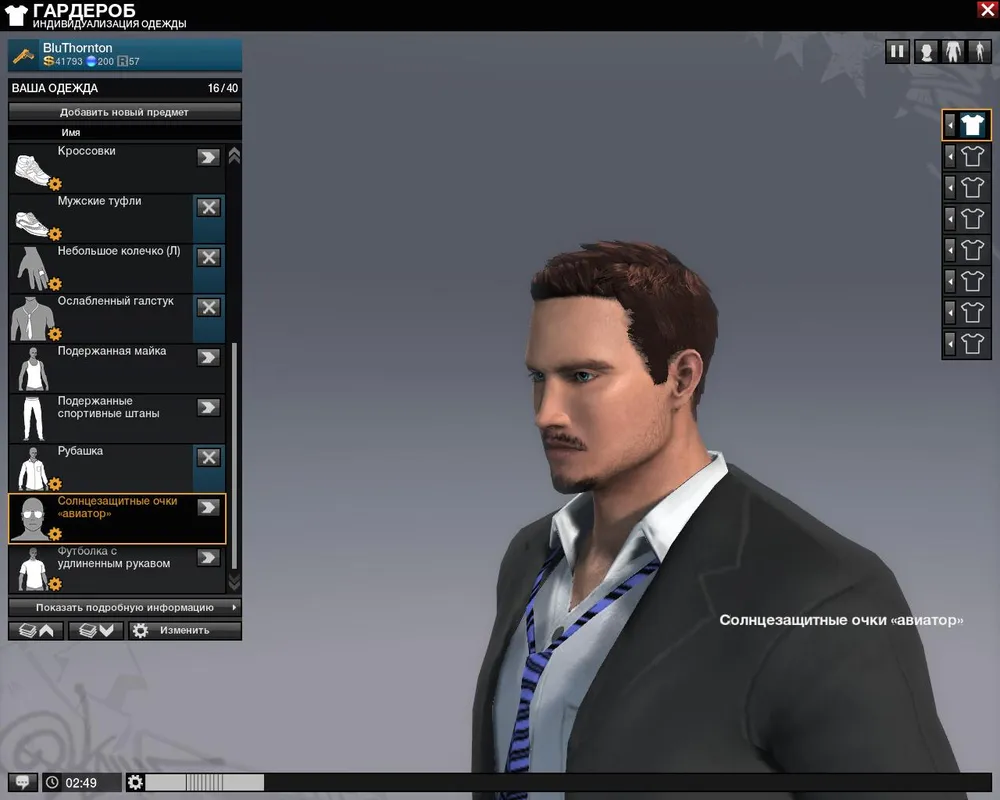Select the sixth outfit slot shirt icon
The image size is (1000, 800).
(973, 281)
